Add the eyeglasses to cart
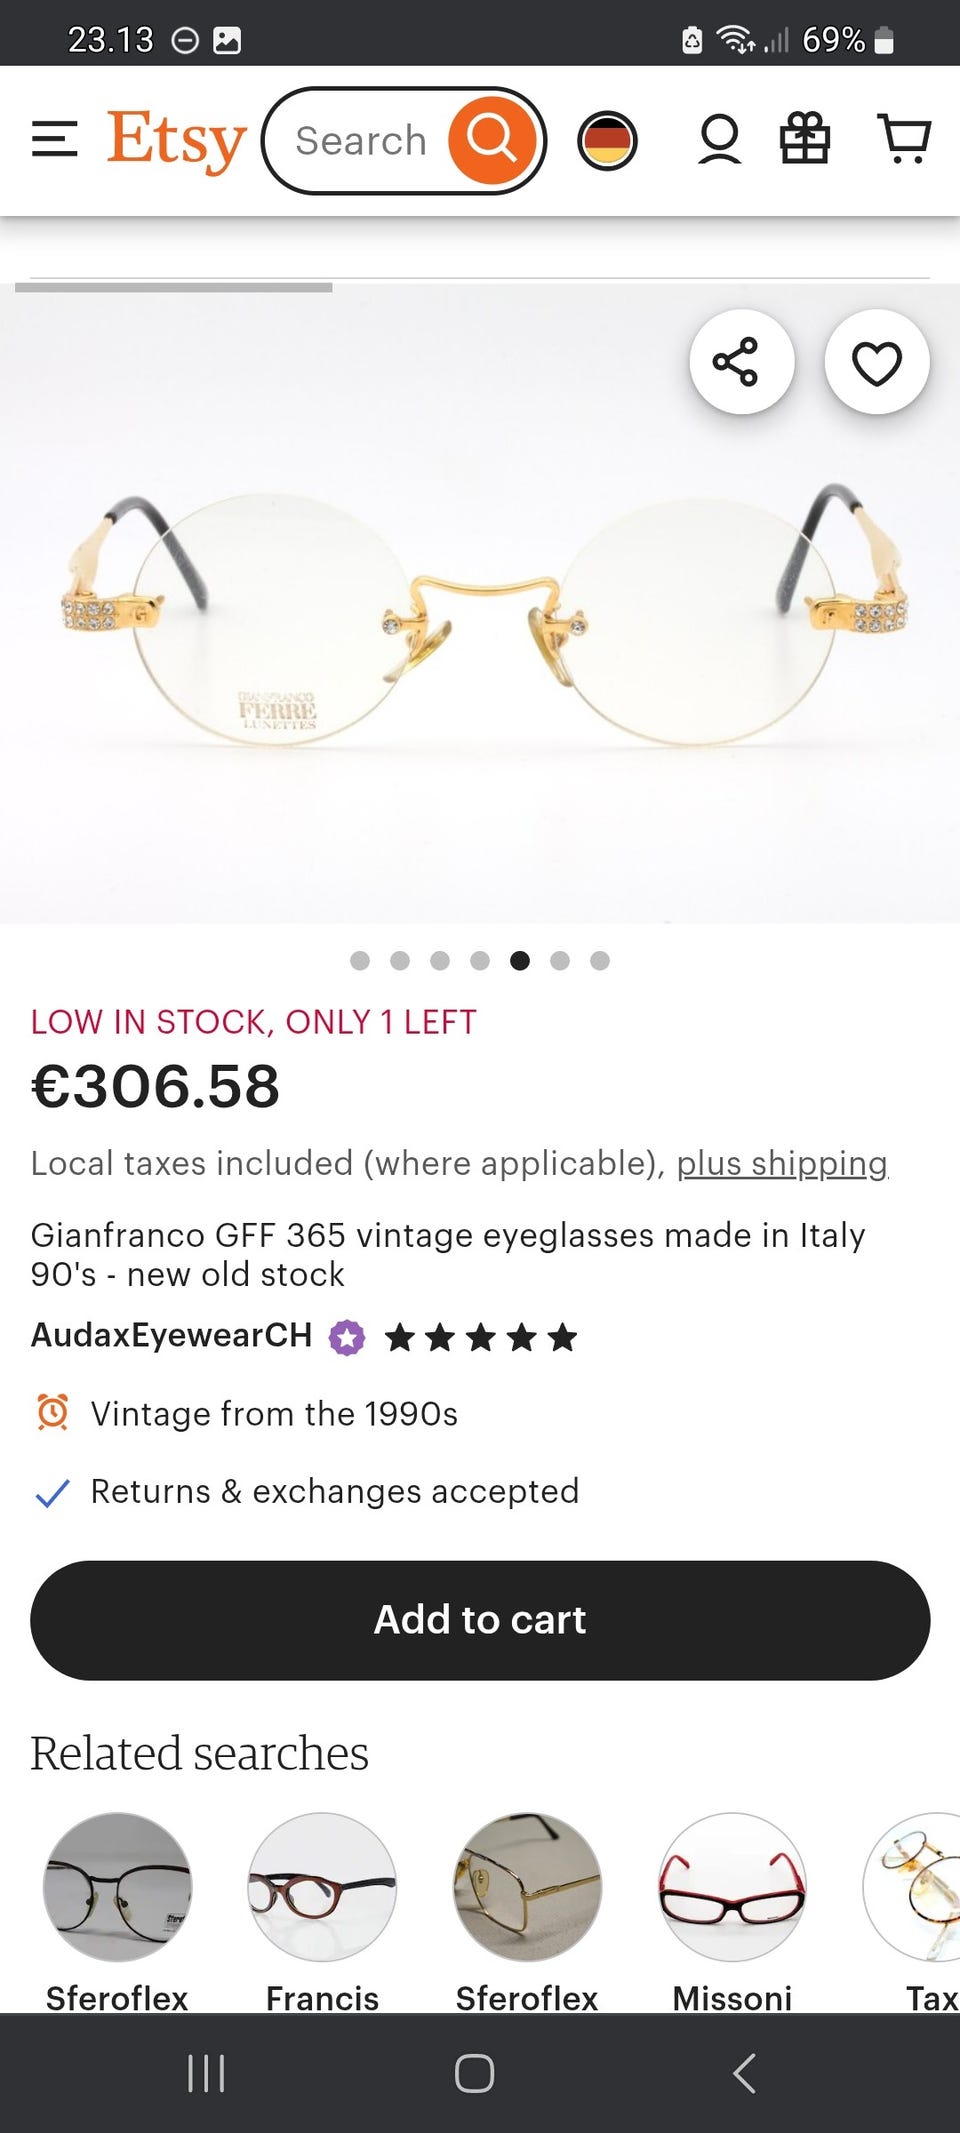This screenshot has width=960, height=2133. tap(480, 1620)
